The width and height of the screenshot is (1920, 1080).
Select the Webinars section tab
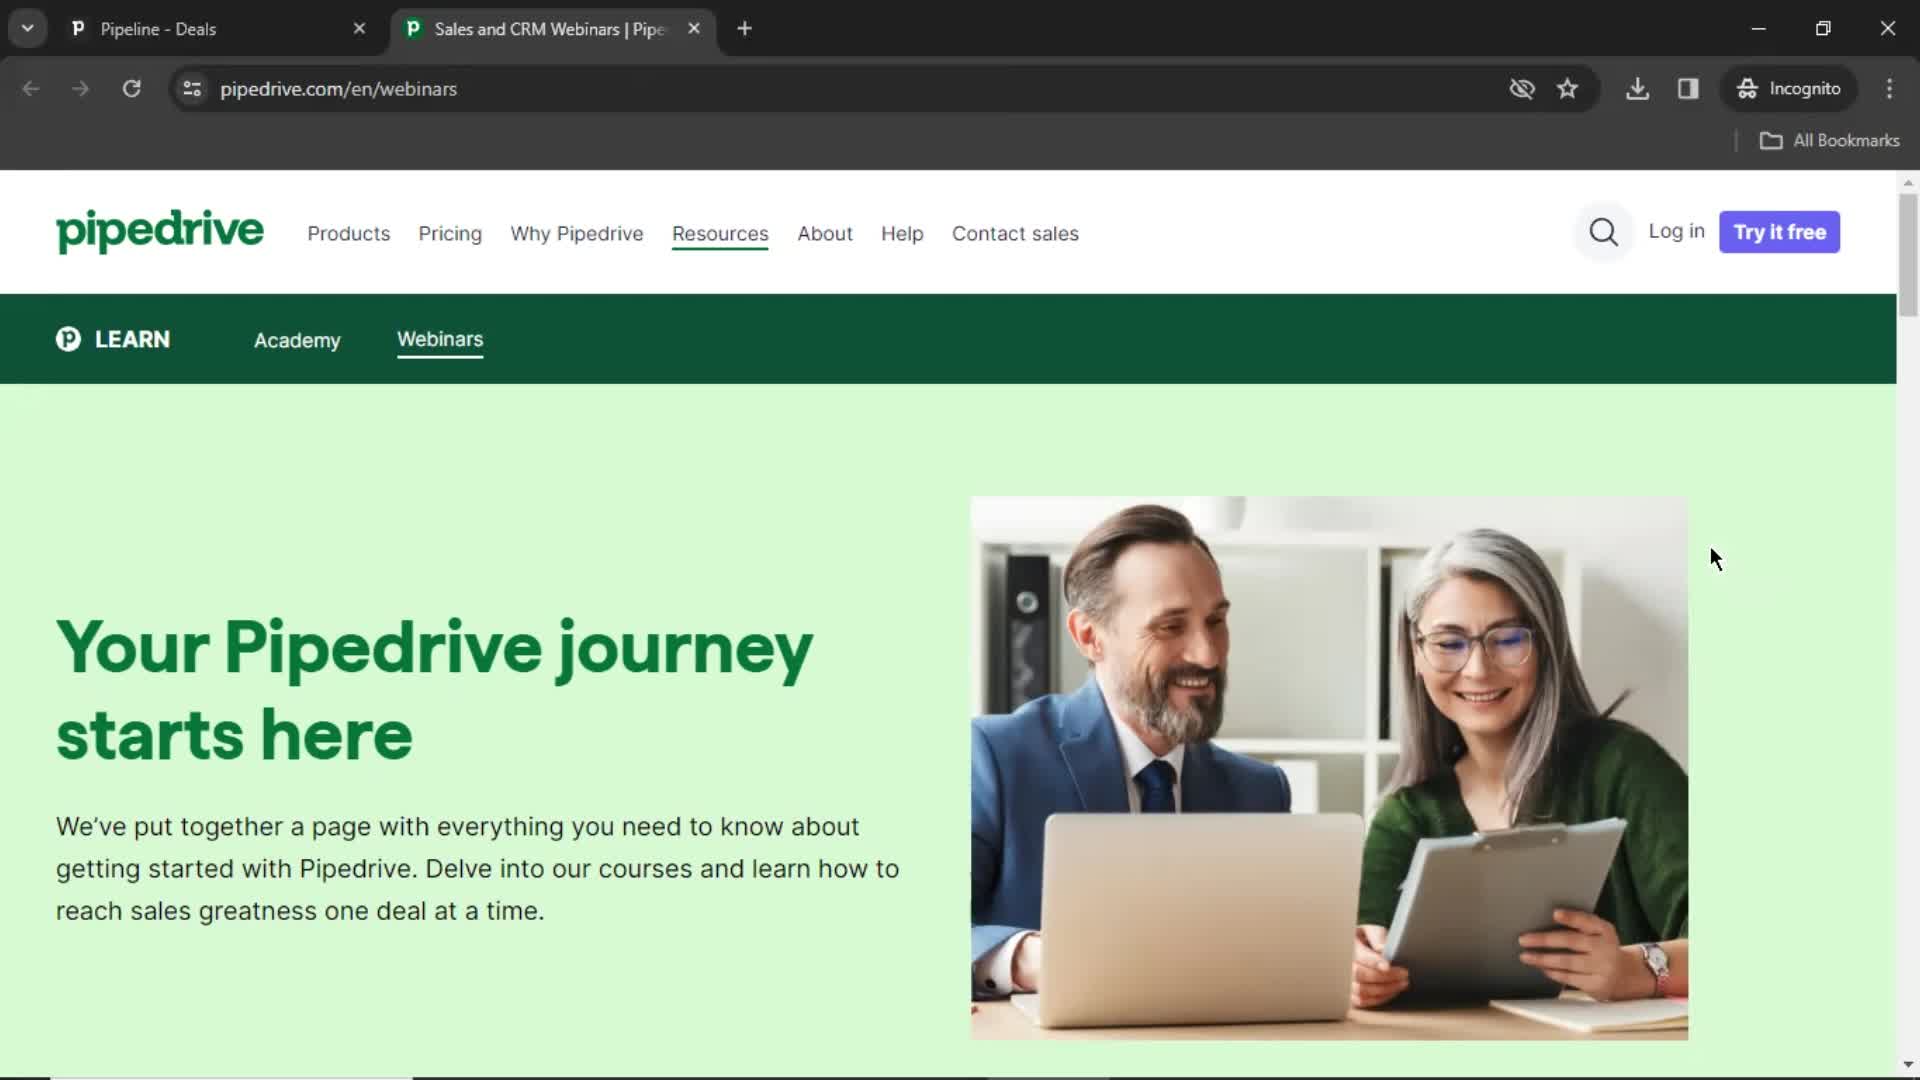point(440,340)
